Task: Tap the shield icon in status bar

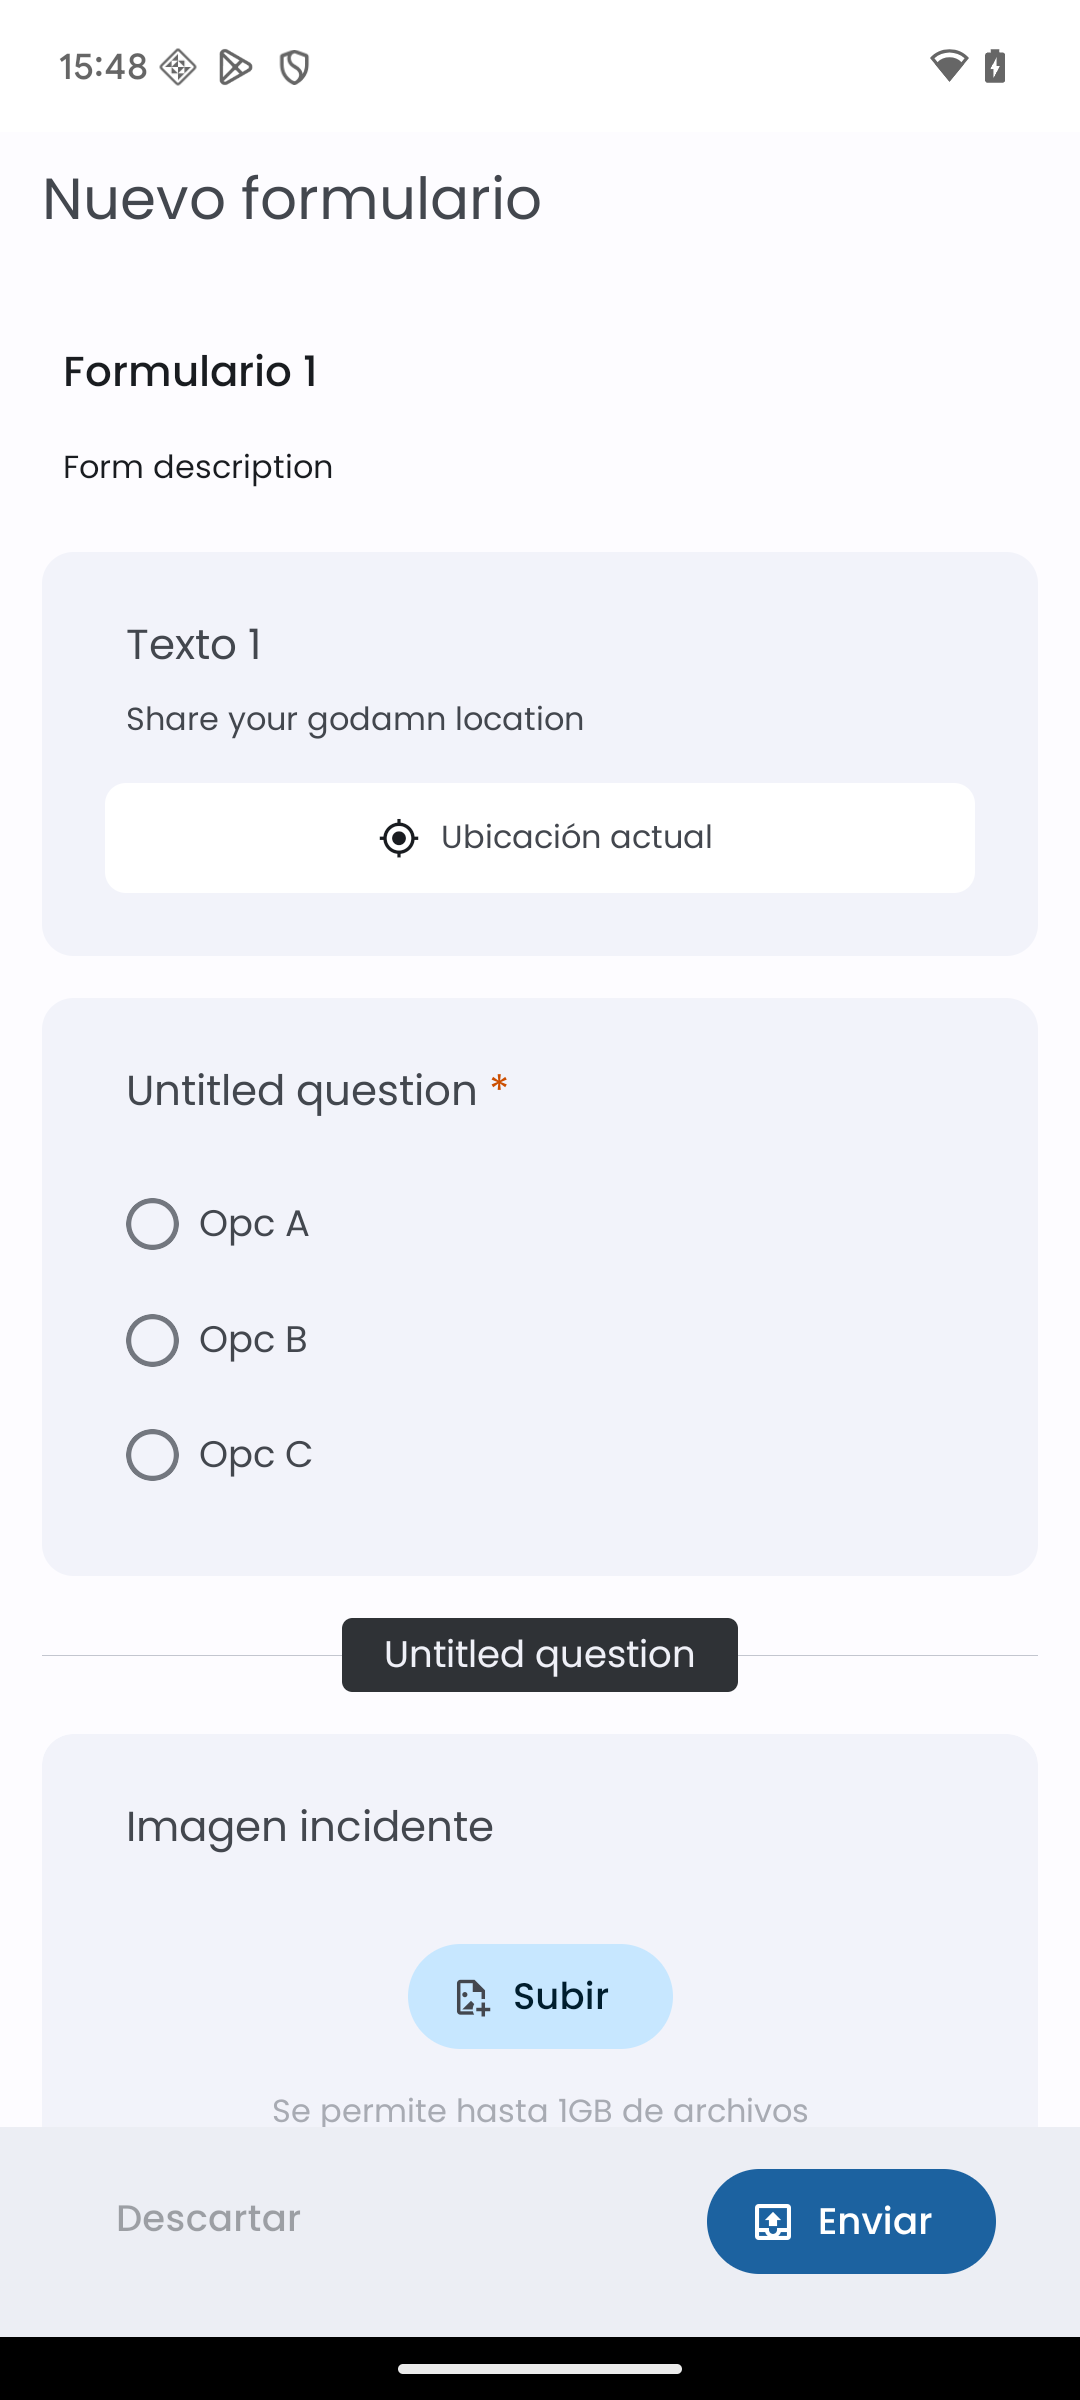Action: coord(294,67)
